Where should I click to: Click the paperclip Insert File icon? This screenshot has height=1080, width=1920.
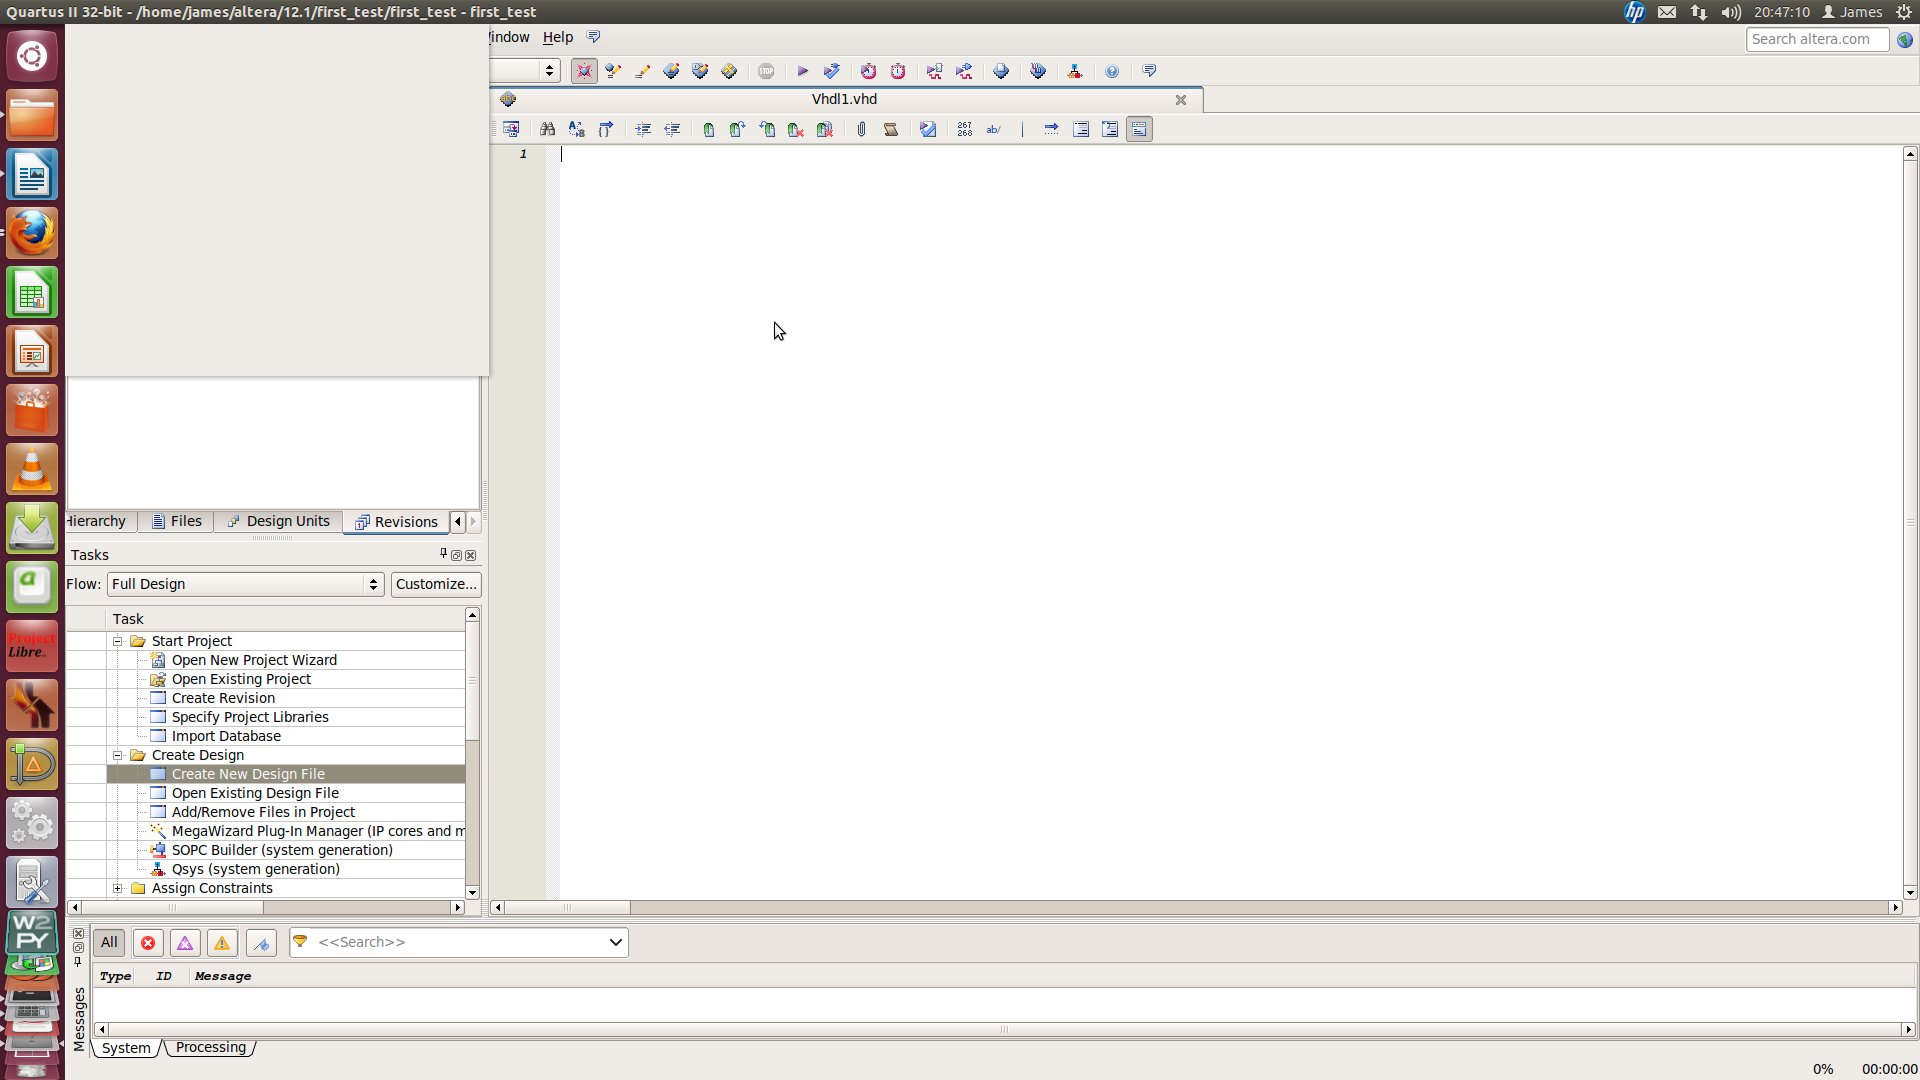tap(861, 129)
